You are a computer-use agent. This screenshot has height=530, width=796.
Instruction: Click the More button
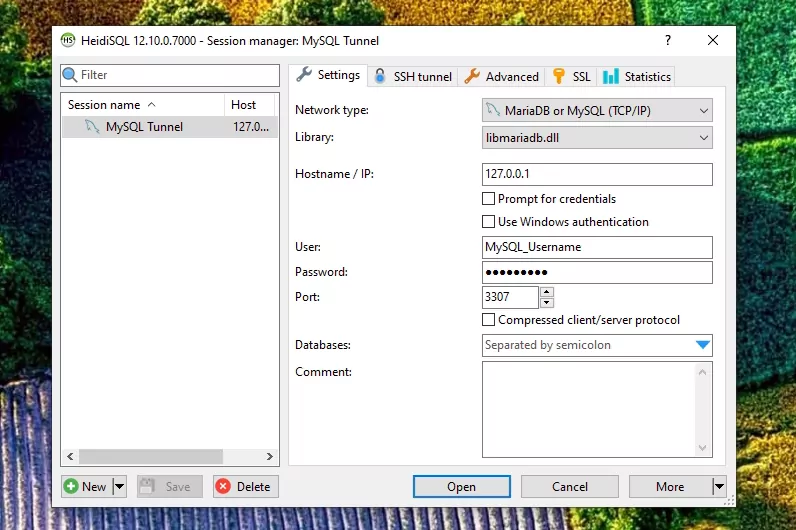tap(671, 486)
